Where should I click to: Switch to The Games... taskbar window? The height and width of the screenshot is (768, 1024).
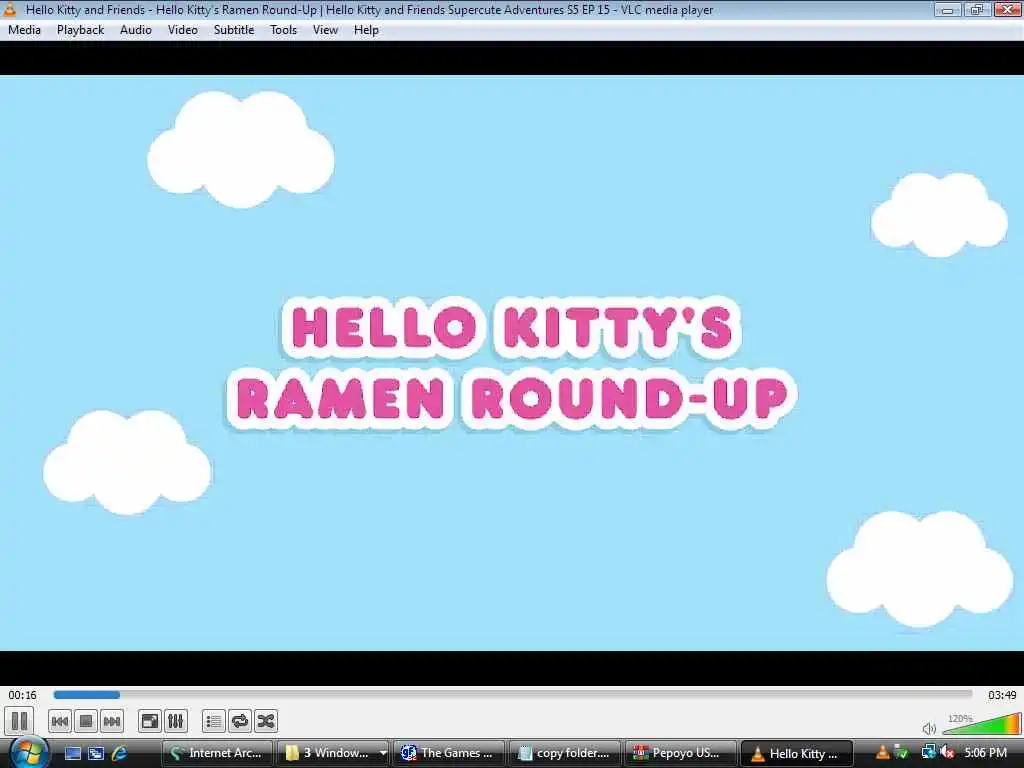tap(449, 753)
